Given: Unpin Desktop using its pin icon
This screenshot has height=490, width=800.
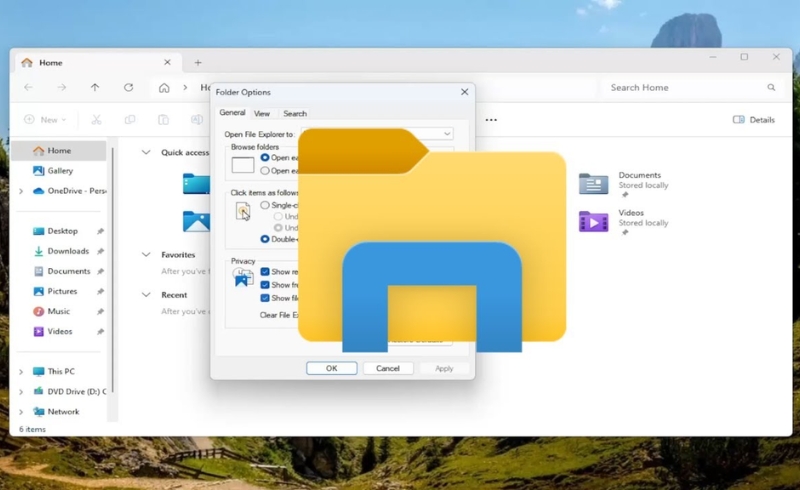Looking at the screenshot, I should (101, 231).
